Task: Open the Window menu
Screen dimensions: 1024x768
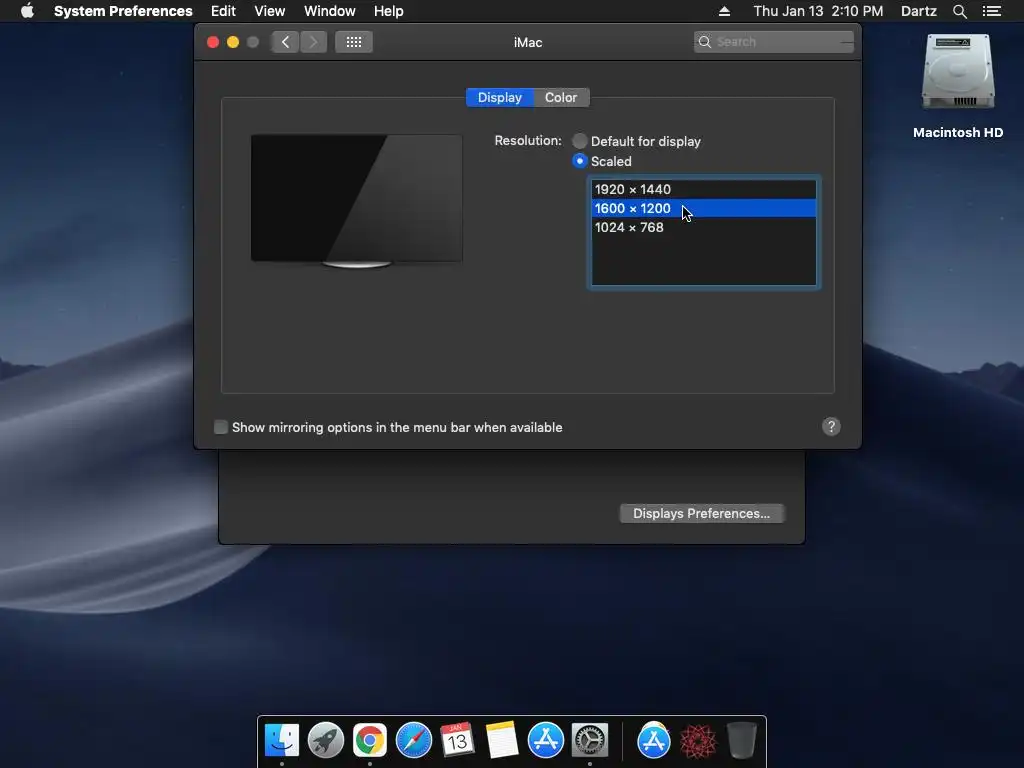Action: (330, 11)
